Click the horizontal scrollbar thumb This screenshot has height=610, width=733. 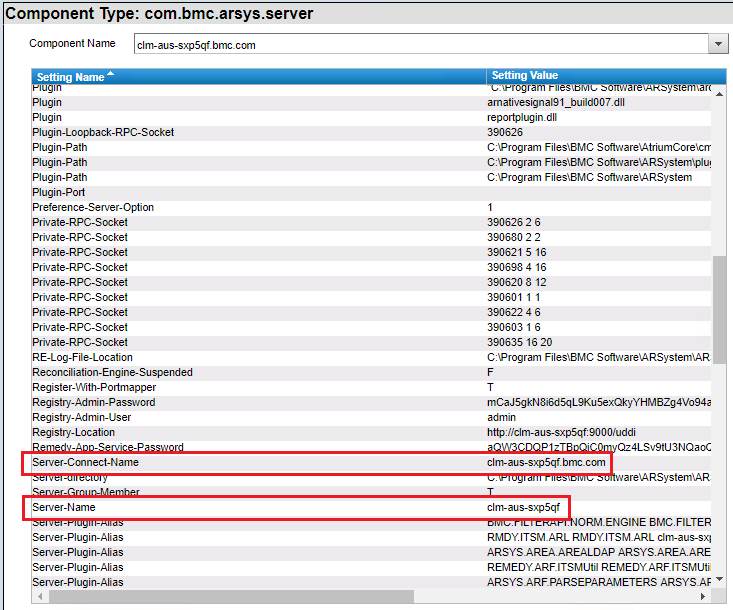231,596
